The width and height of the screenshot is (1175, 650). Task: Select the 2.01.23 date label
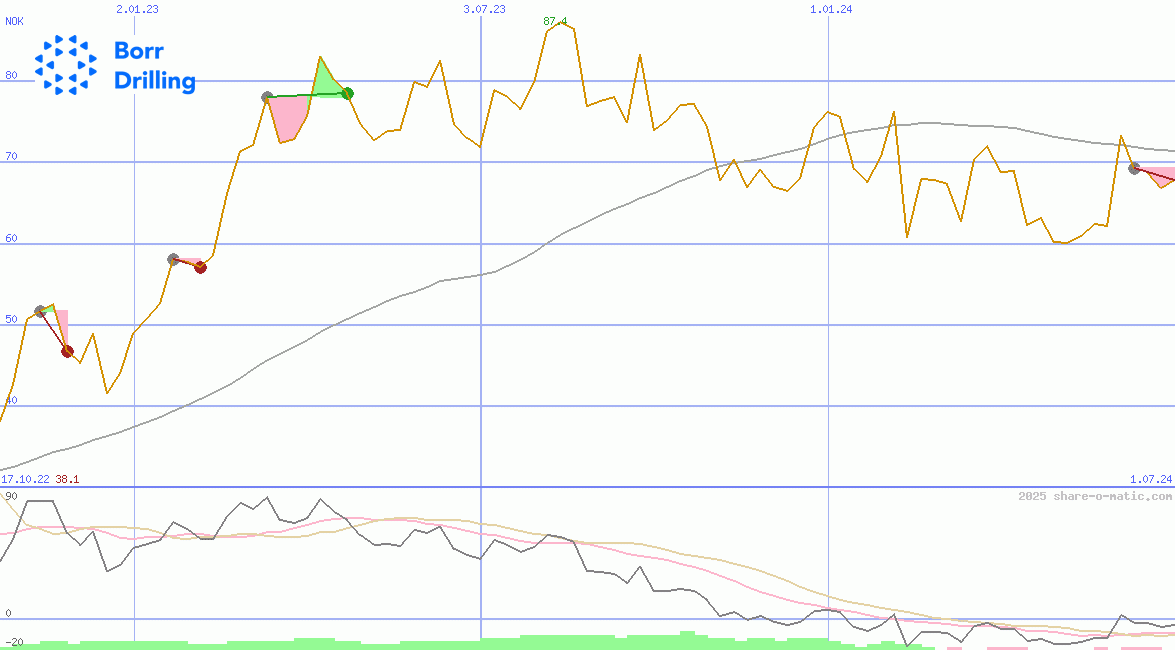[x=137, y=9]
